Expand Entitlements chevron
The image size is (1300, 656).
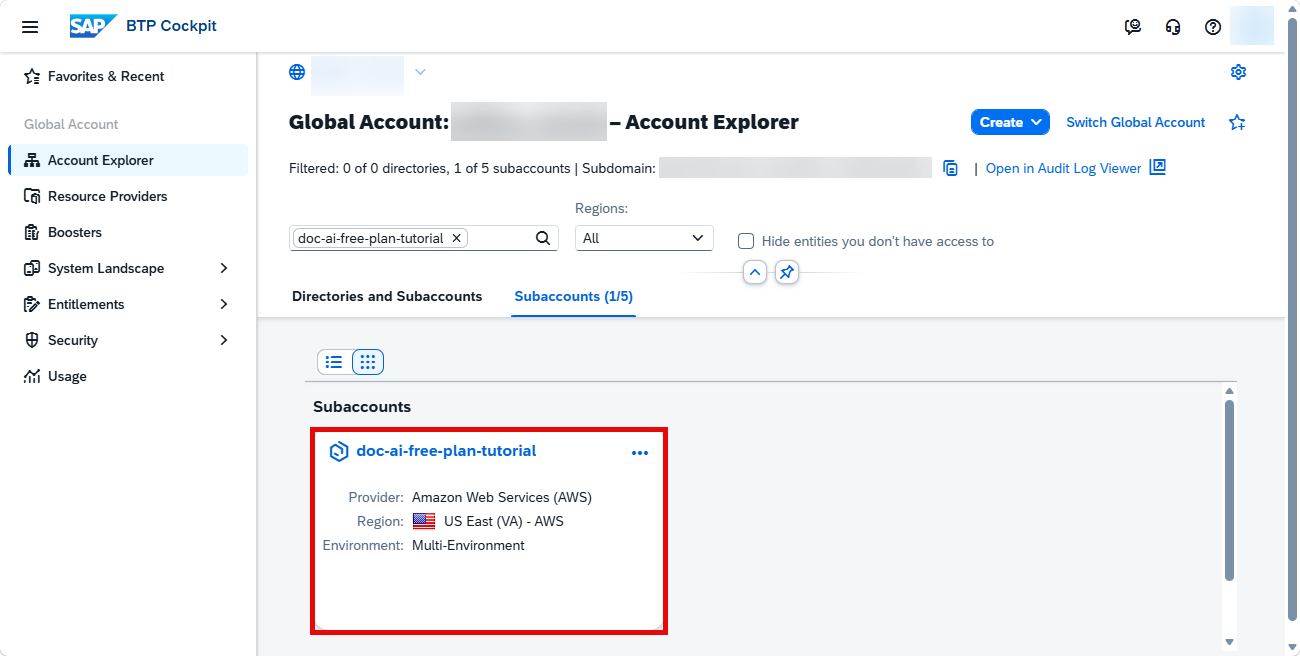[223, 304]
